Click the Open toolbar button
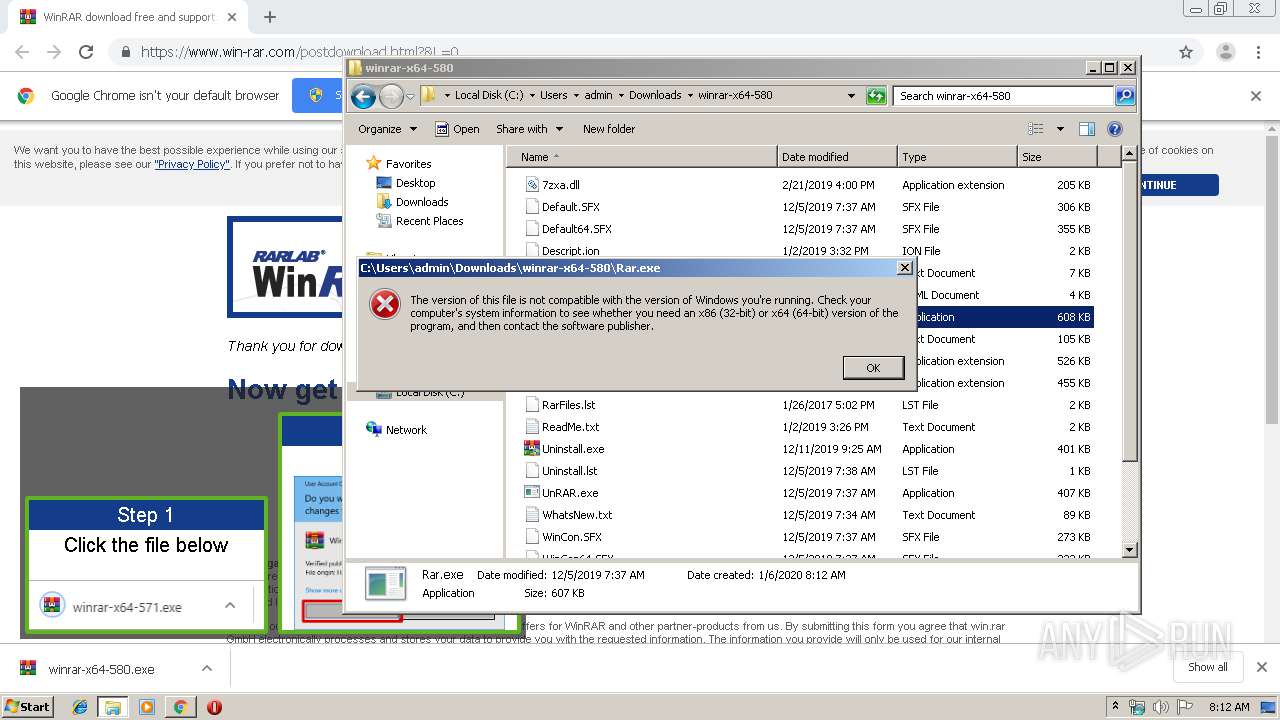This screenshot has height=720, width=1280. (458, 129)
